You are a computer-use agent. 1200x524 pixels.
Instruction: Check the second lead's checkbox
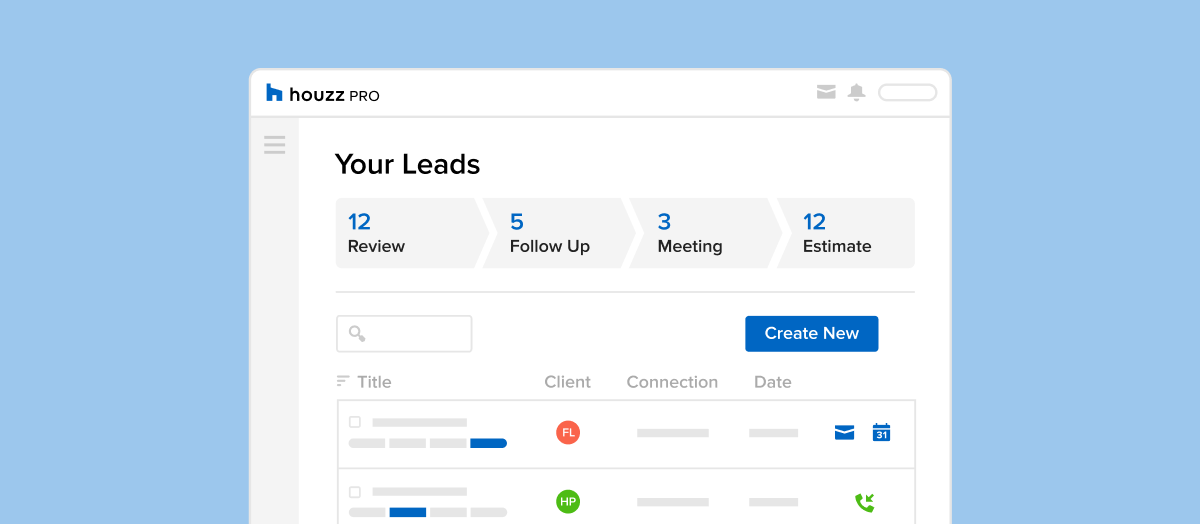(355, 492)
